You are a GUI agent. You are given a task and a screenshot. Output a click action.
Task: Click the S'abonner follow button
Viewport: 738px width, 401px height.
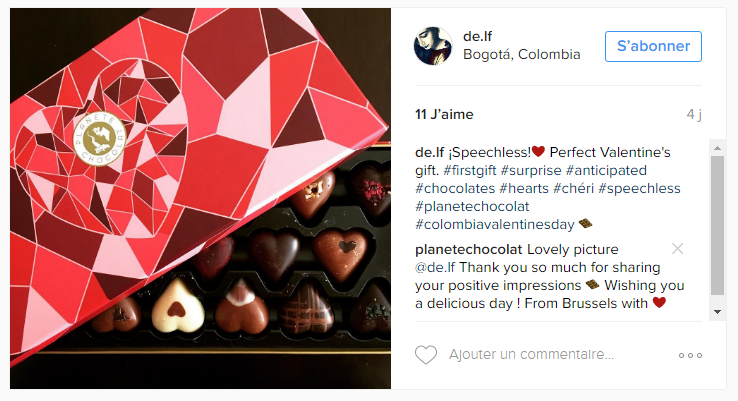tap(653, 46)
